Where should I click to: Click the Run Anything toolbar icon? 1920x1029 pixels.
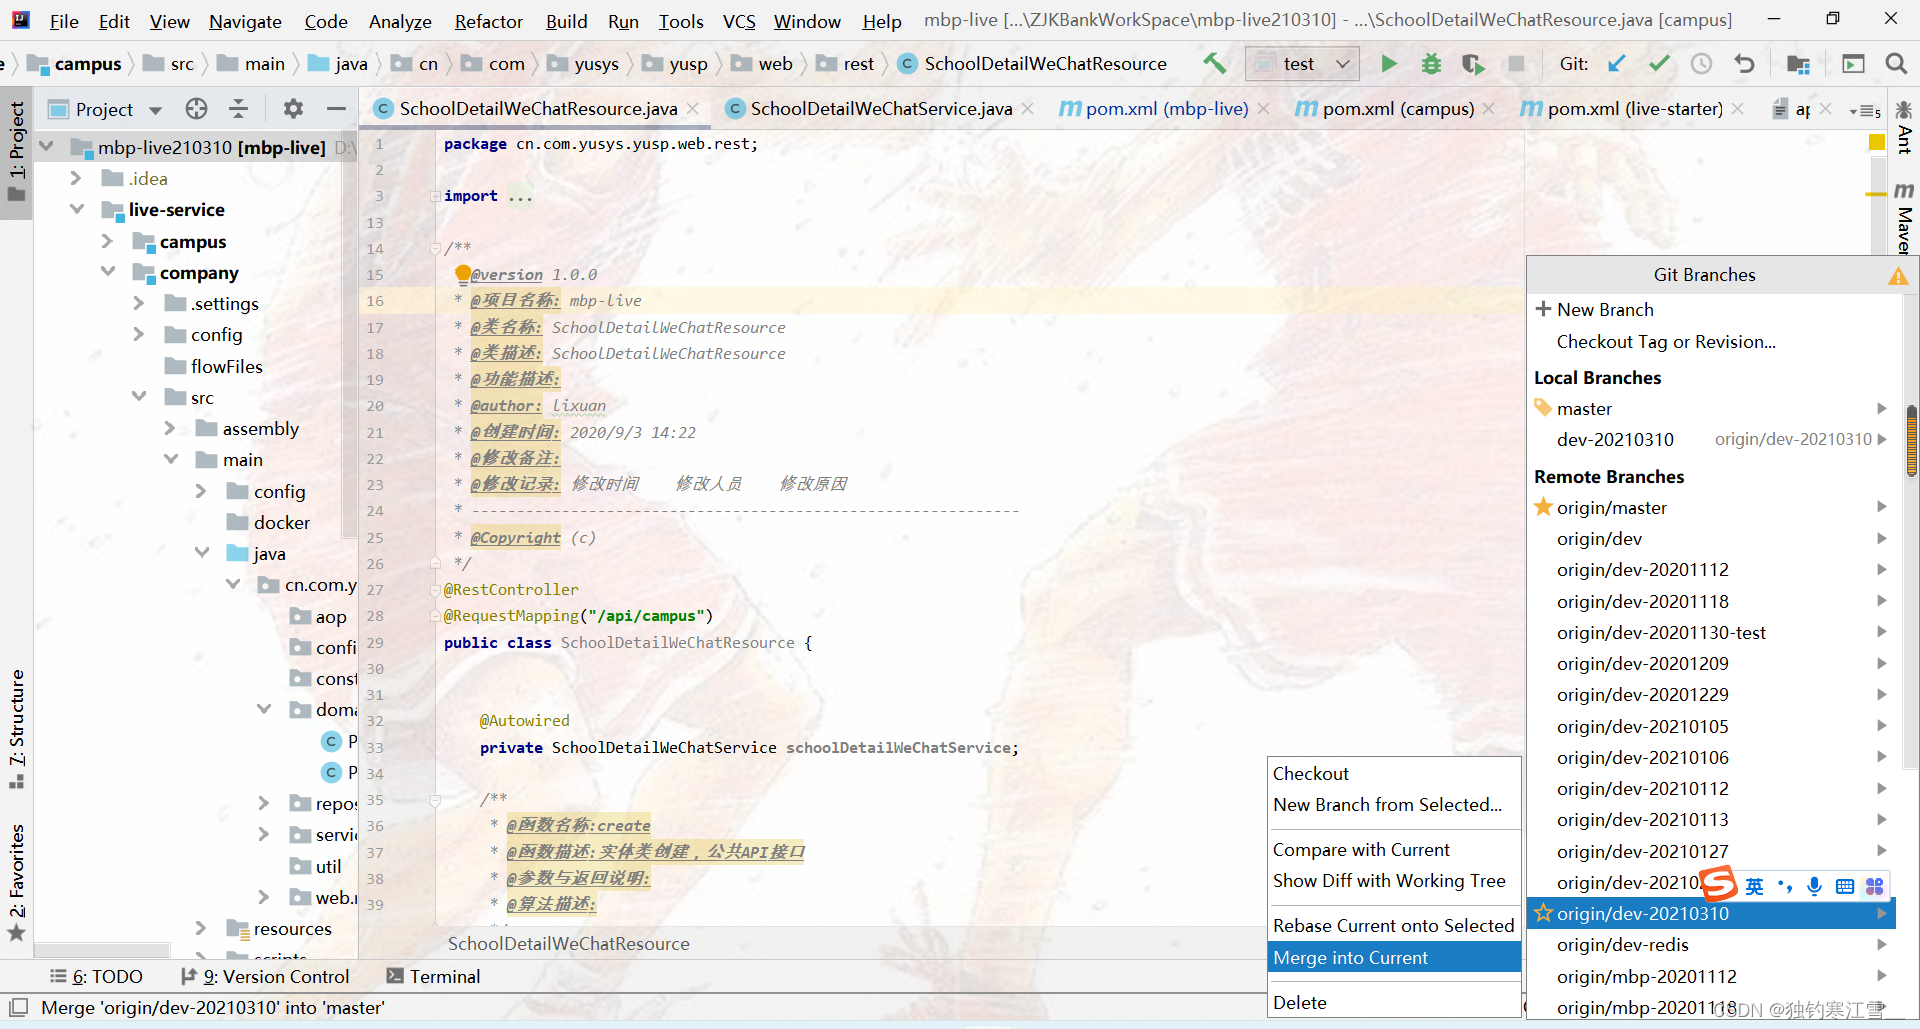pyautogui.click(x=1853, y=64)
